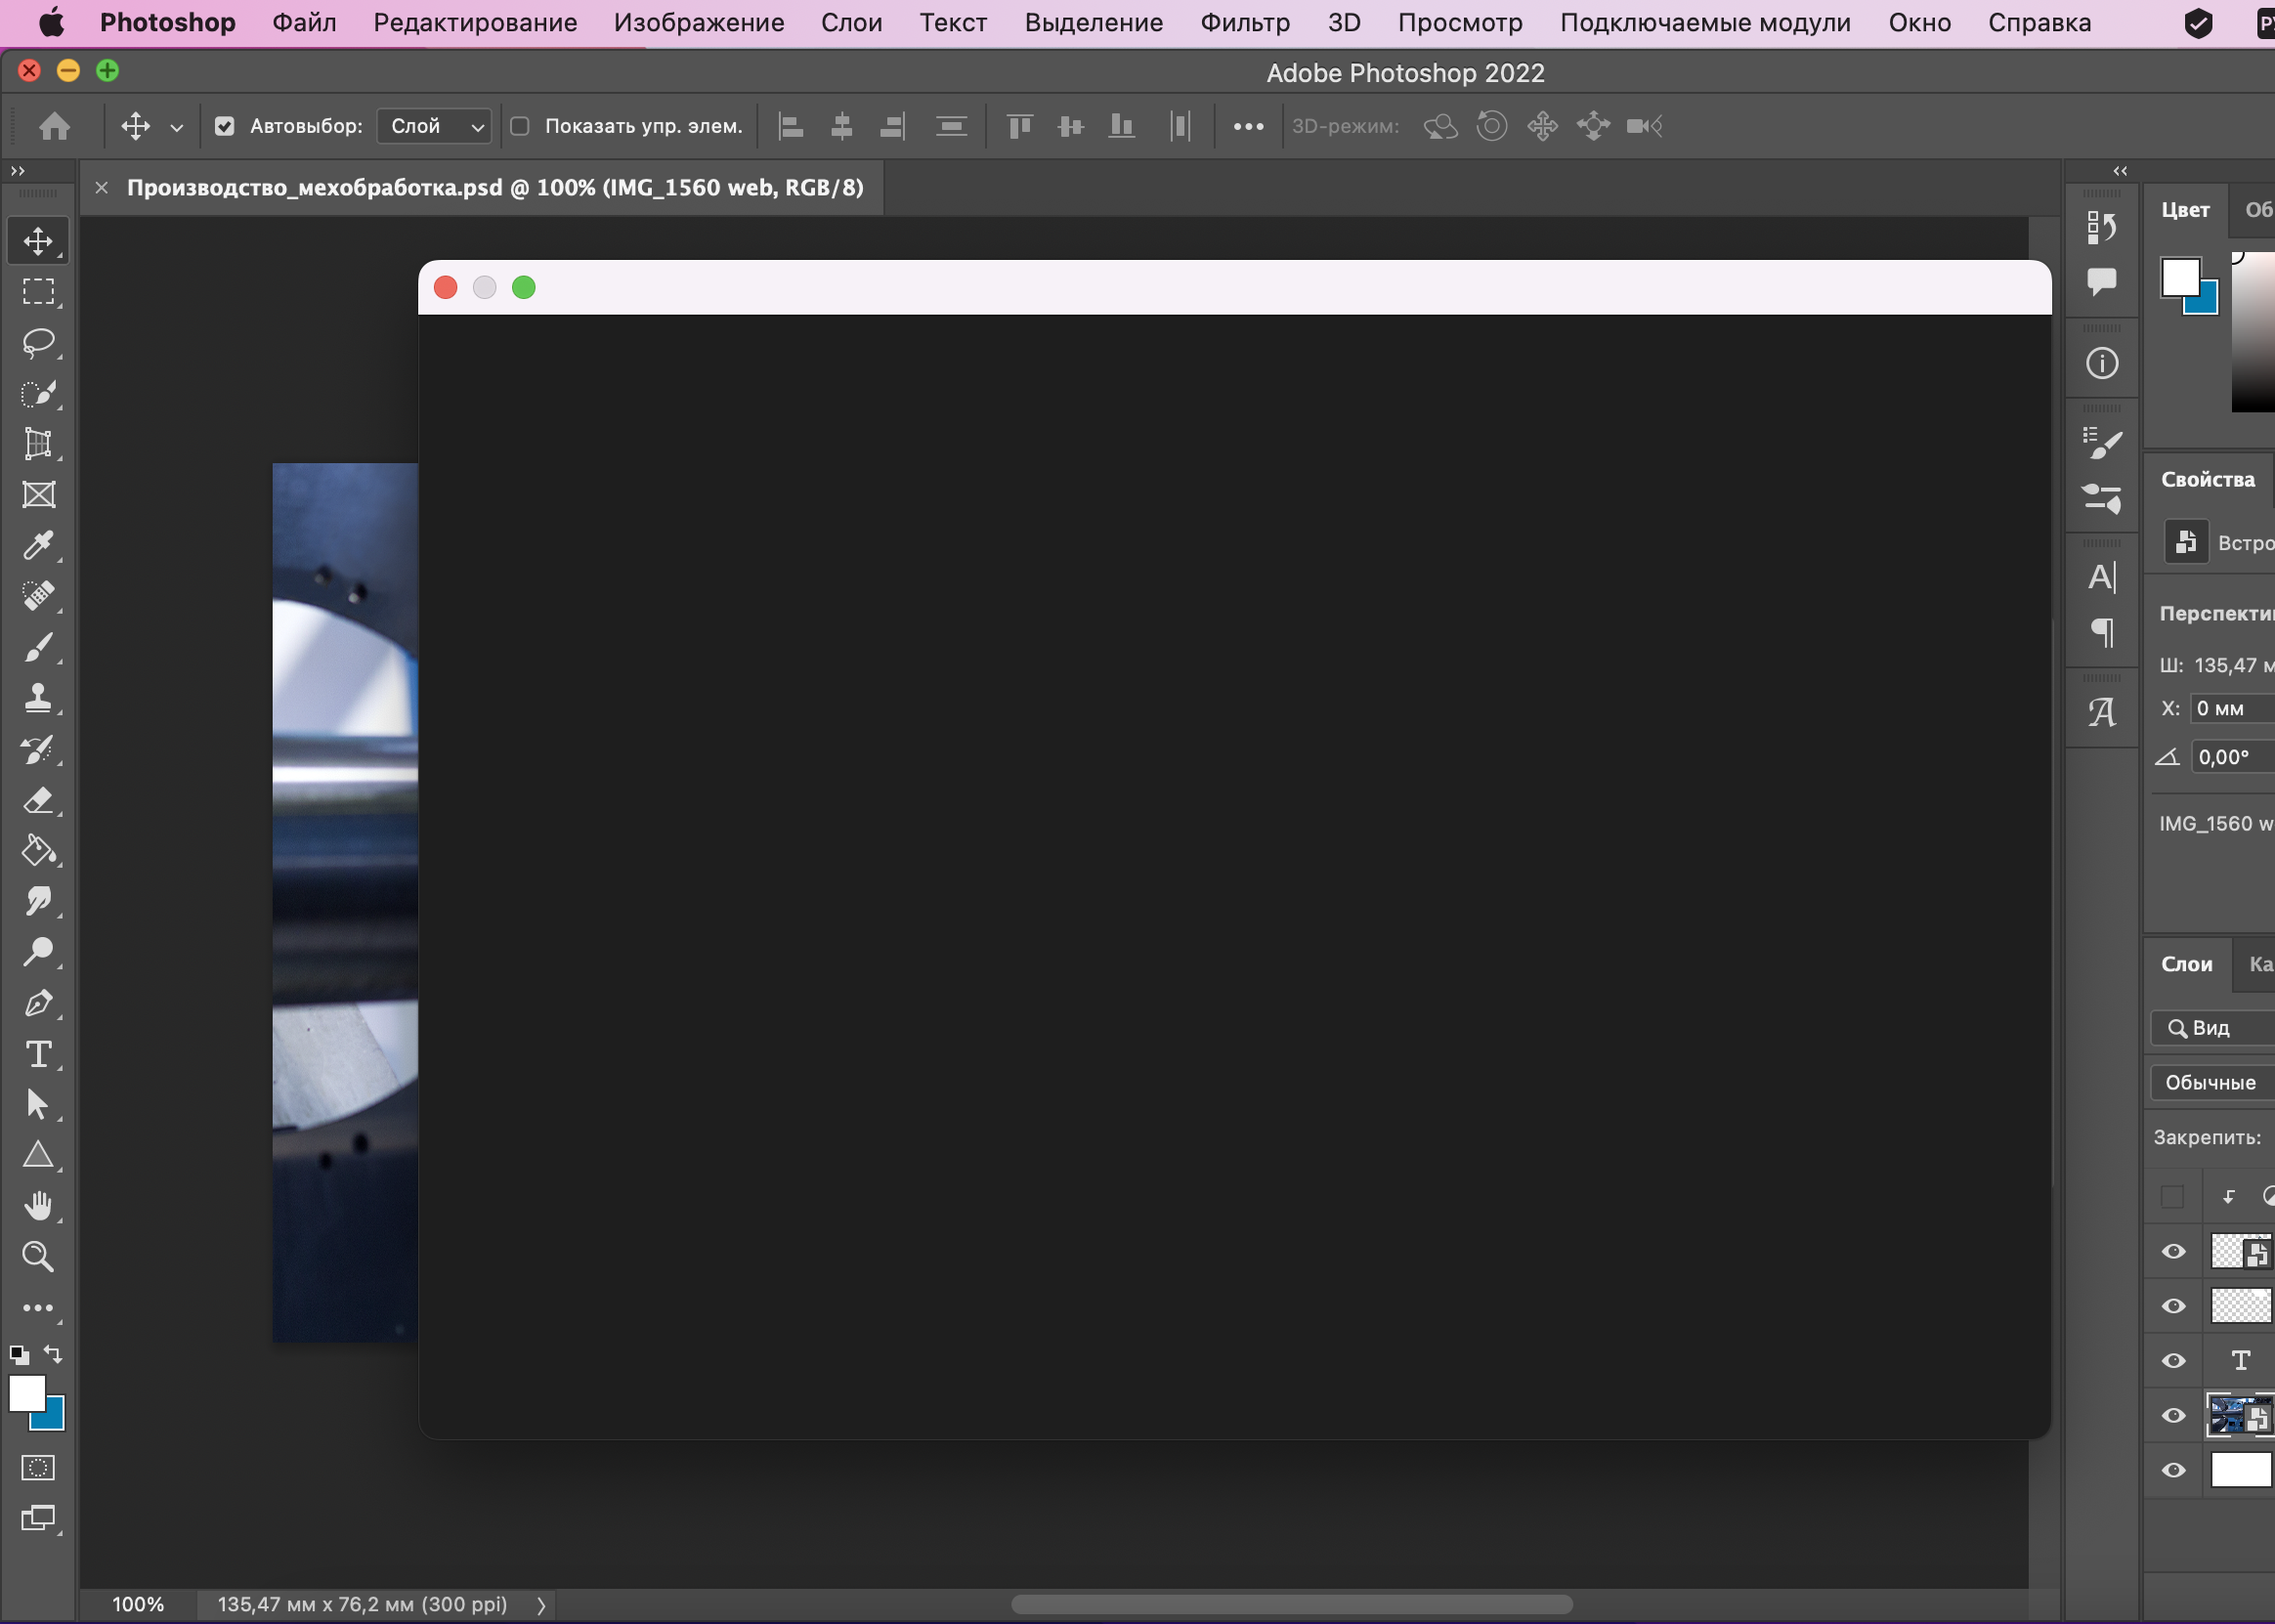The height and width of the screenshot is (1624, 2275).
Task: Hide the top smart object layer
Action: click(2173, 1251)
